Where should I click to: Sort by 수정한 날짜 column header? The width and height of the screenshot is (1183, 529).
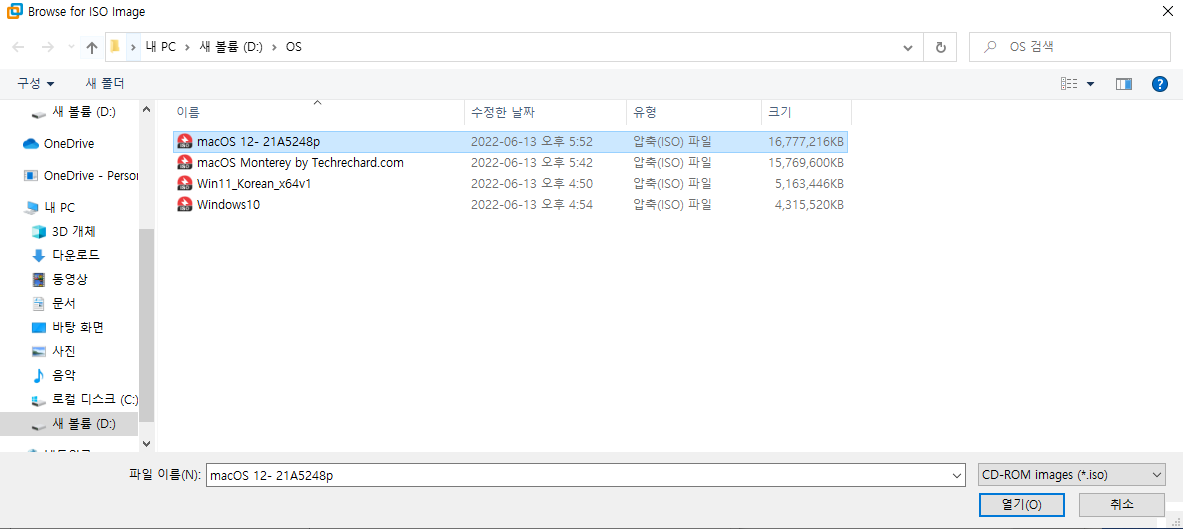(545, 112)
